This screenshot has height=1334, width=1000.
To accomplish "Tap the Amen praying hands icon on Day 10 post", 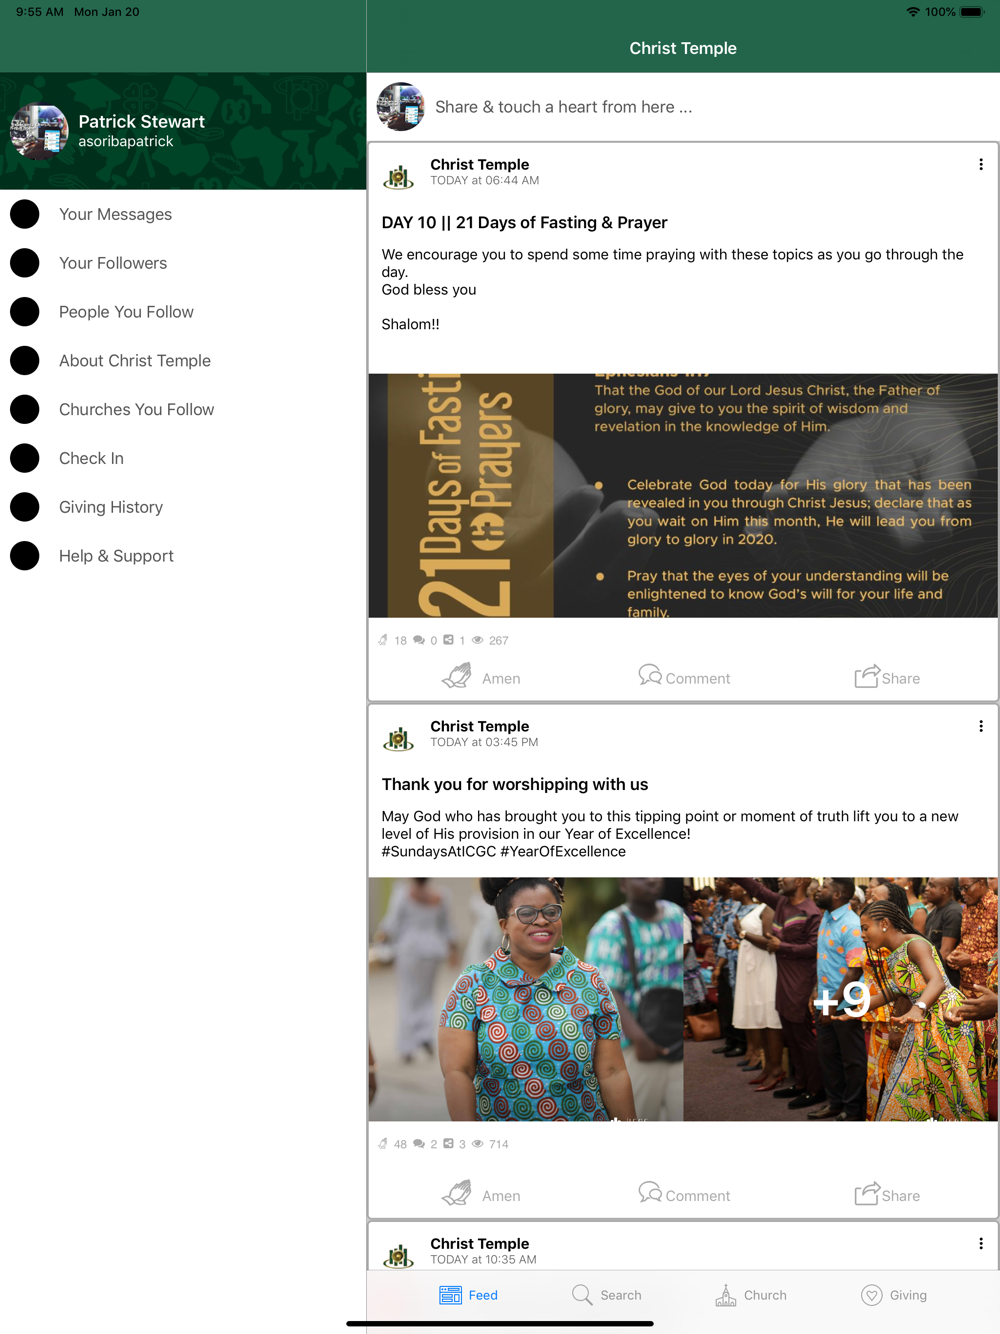I will pos(457,676).
